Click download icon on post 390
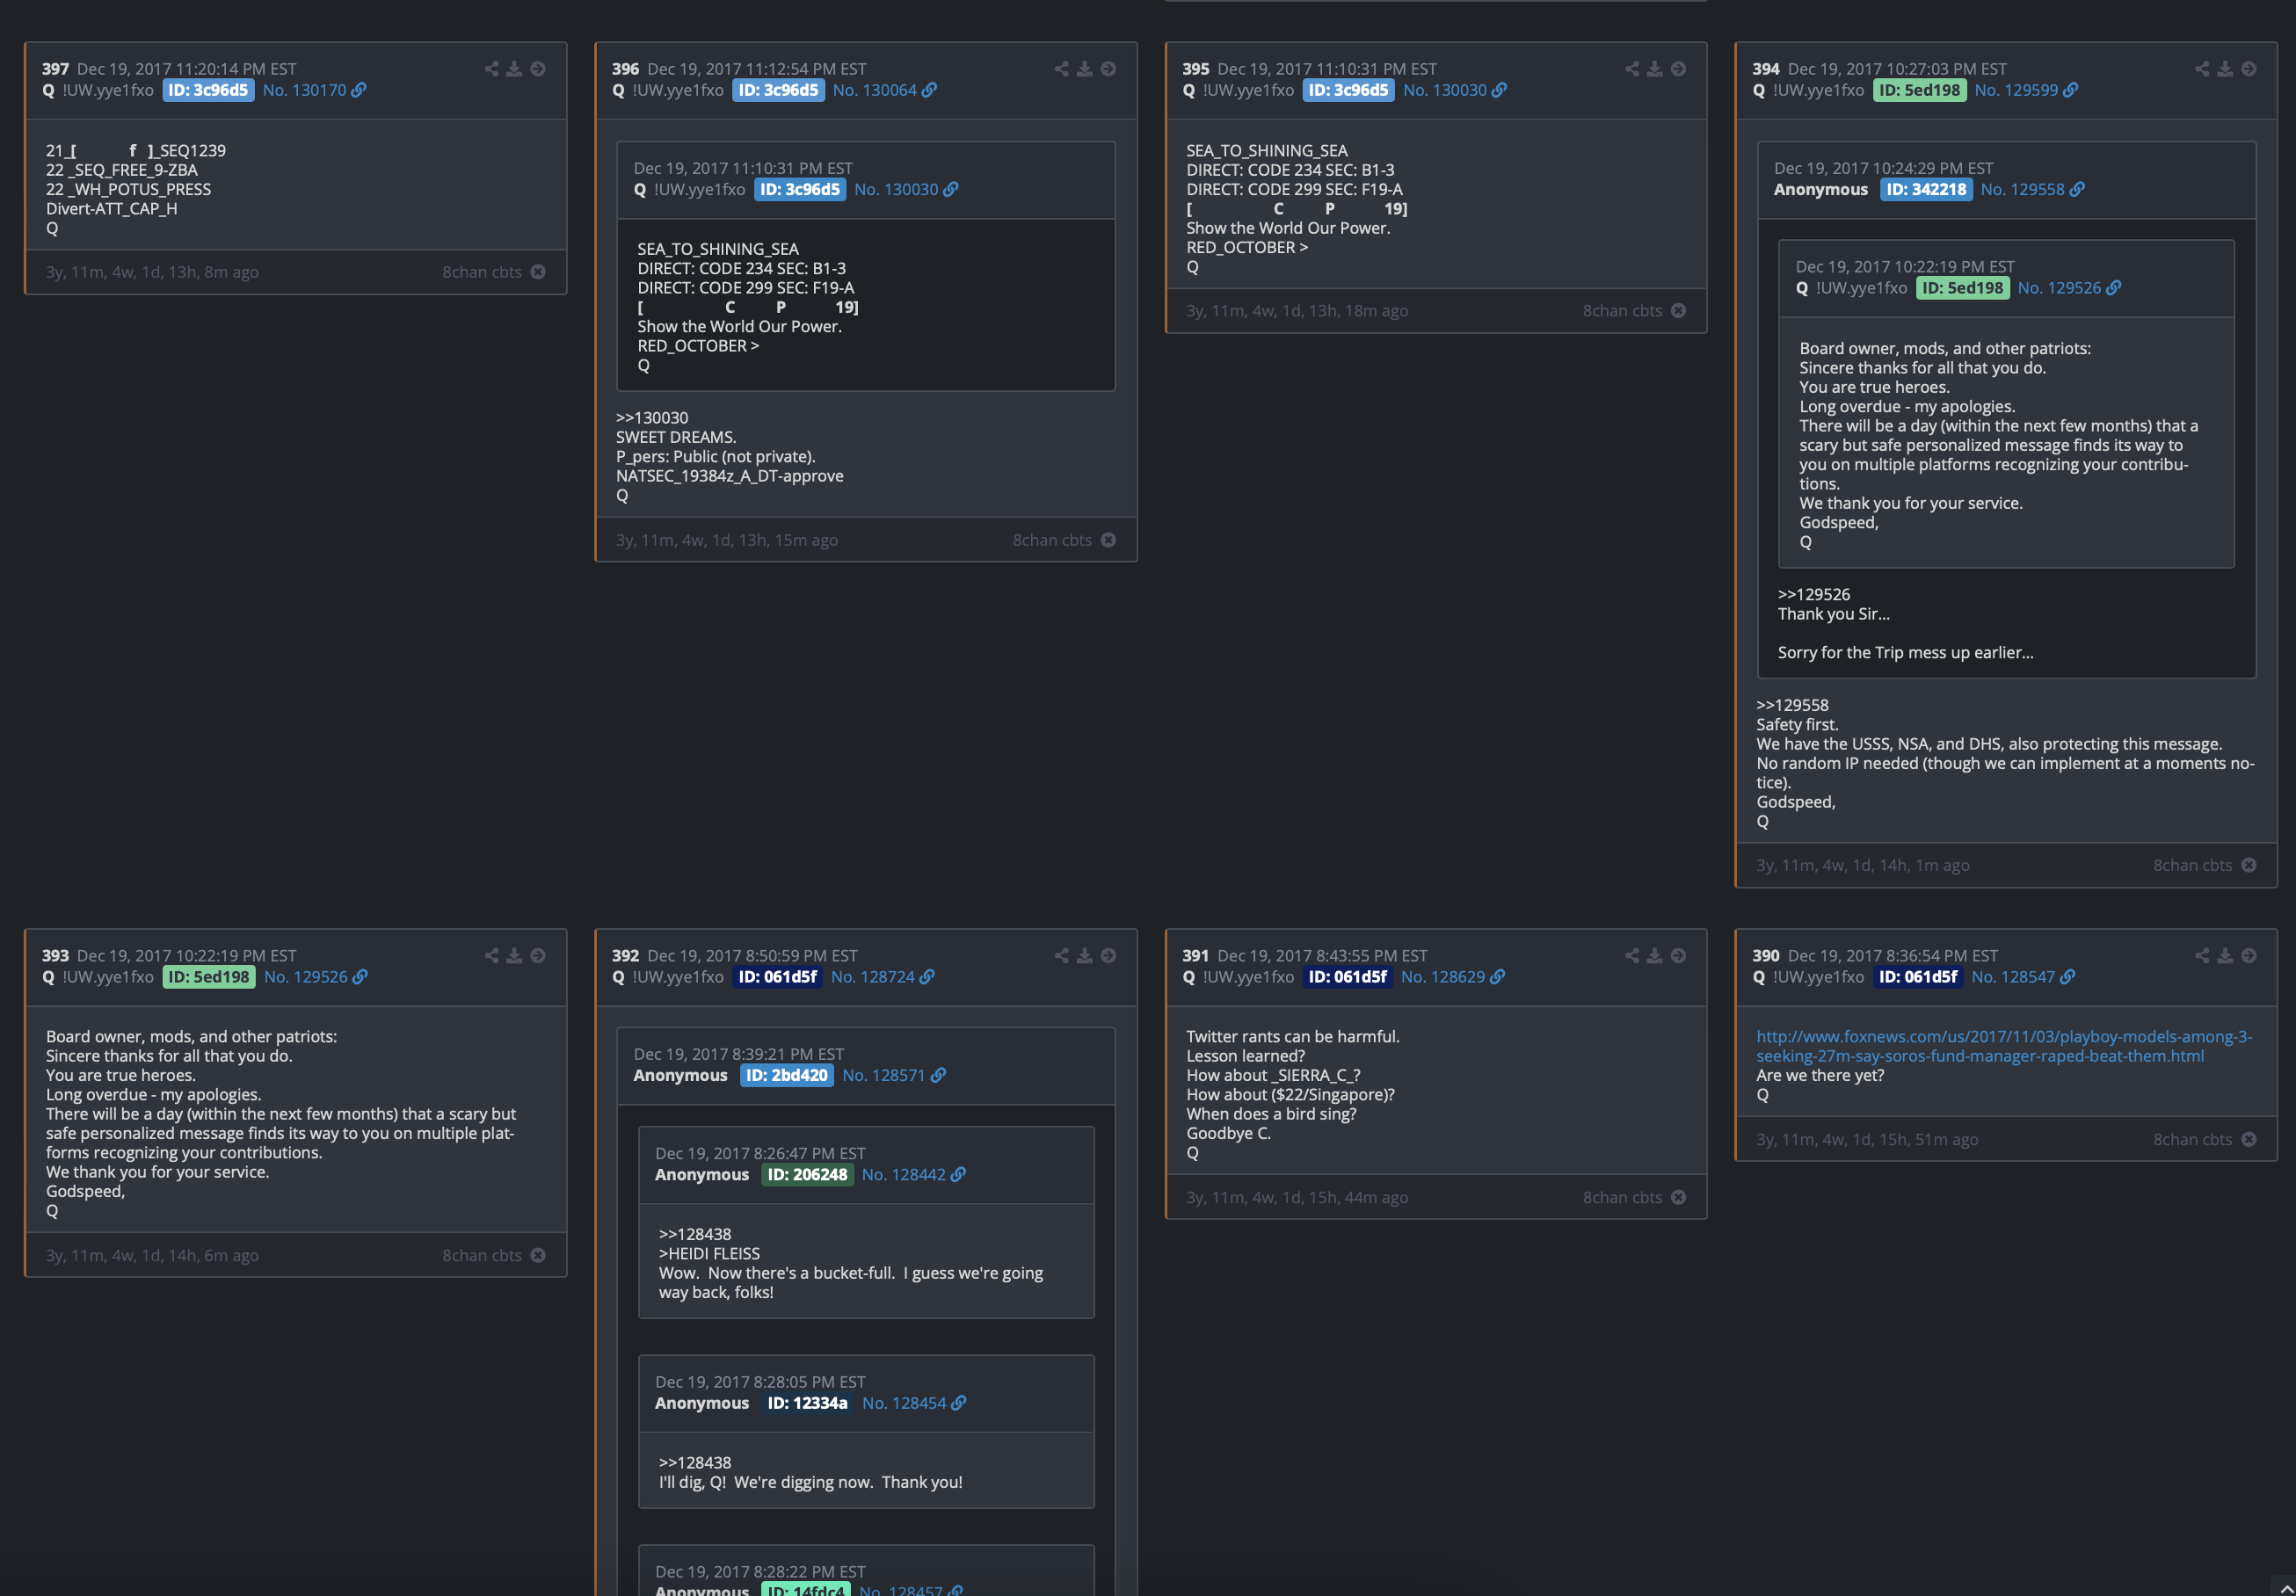This screenshot has width=2296, height=1596. coord(2225,956)
